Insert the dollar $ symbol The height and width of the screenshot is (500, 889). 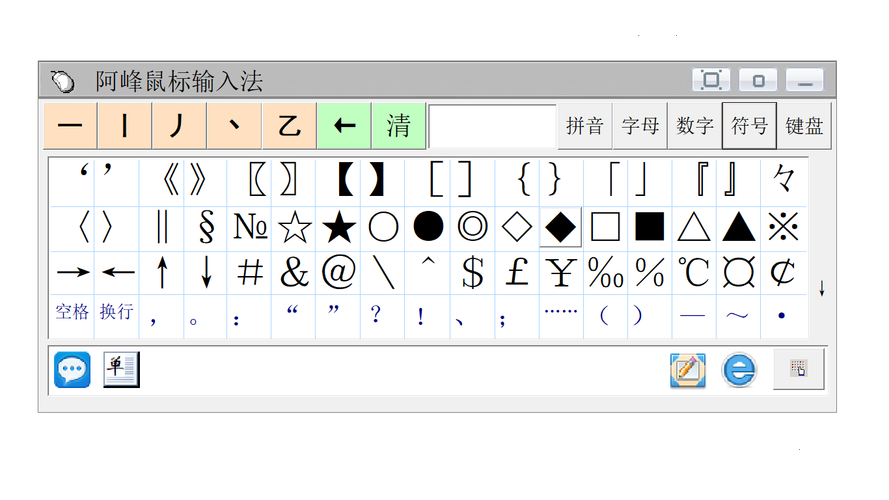pyautogui.click(x=472, y=273)
